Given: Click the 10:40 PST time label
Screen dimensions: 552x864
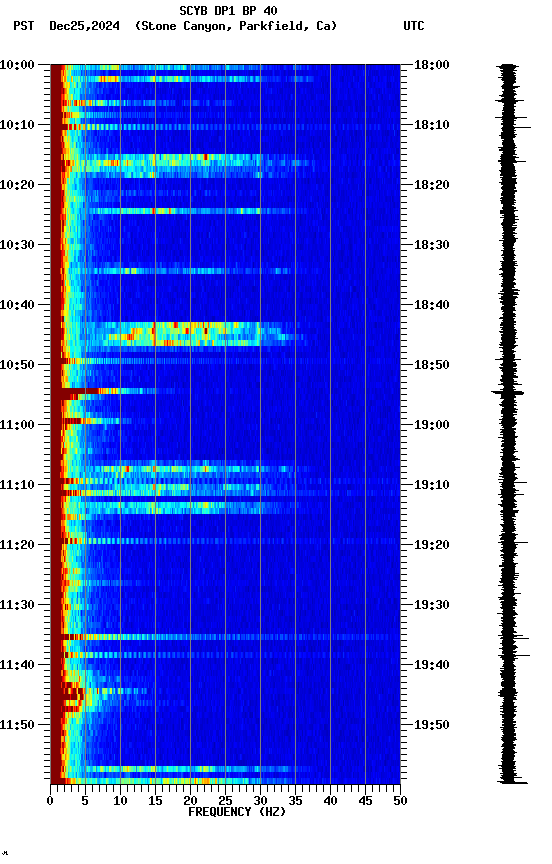Looking at the screenshot, I should [17, 305].
